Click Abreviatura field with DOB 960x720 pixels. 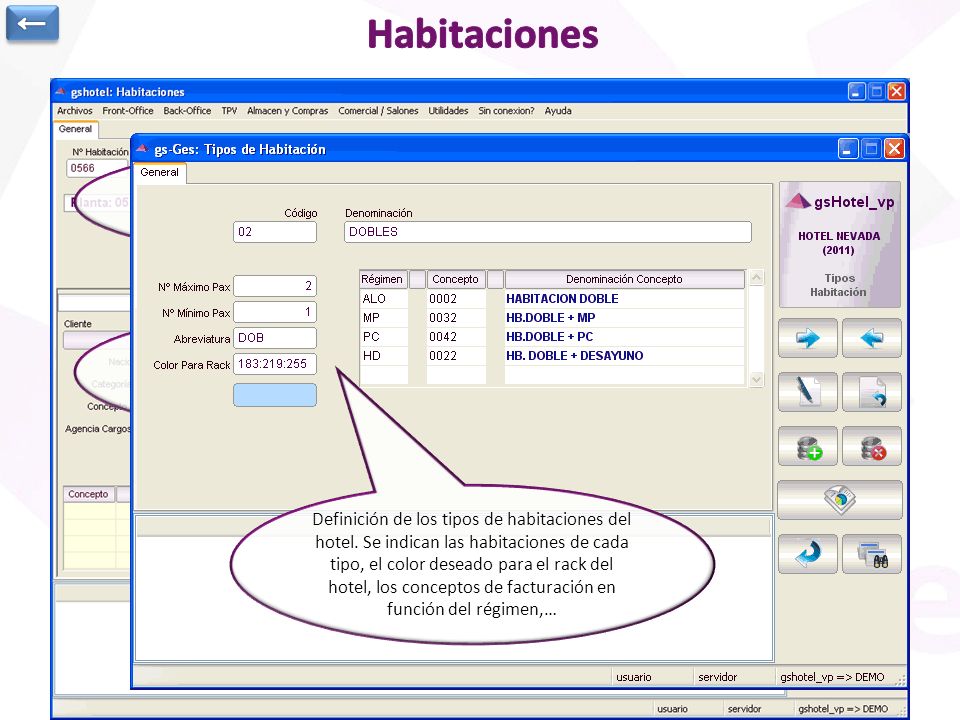(x=275, y=338)
